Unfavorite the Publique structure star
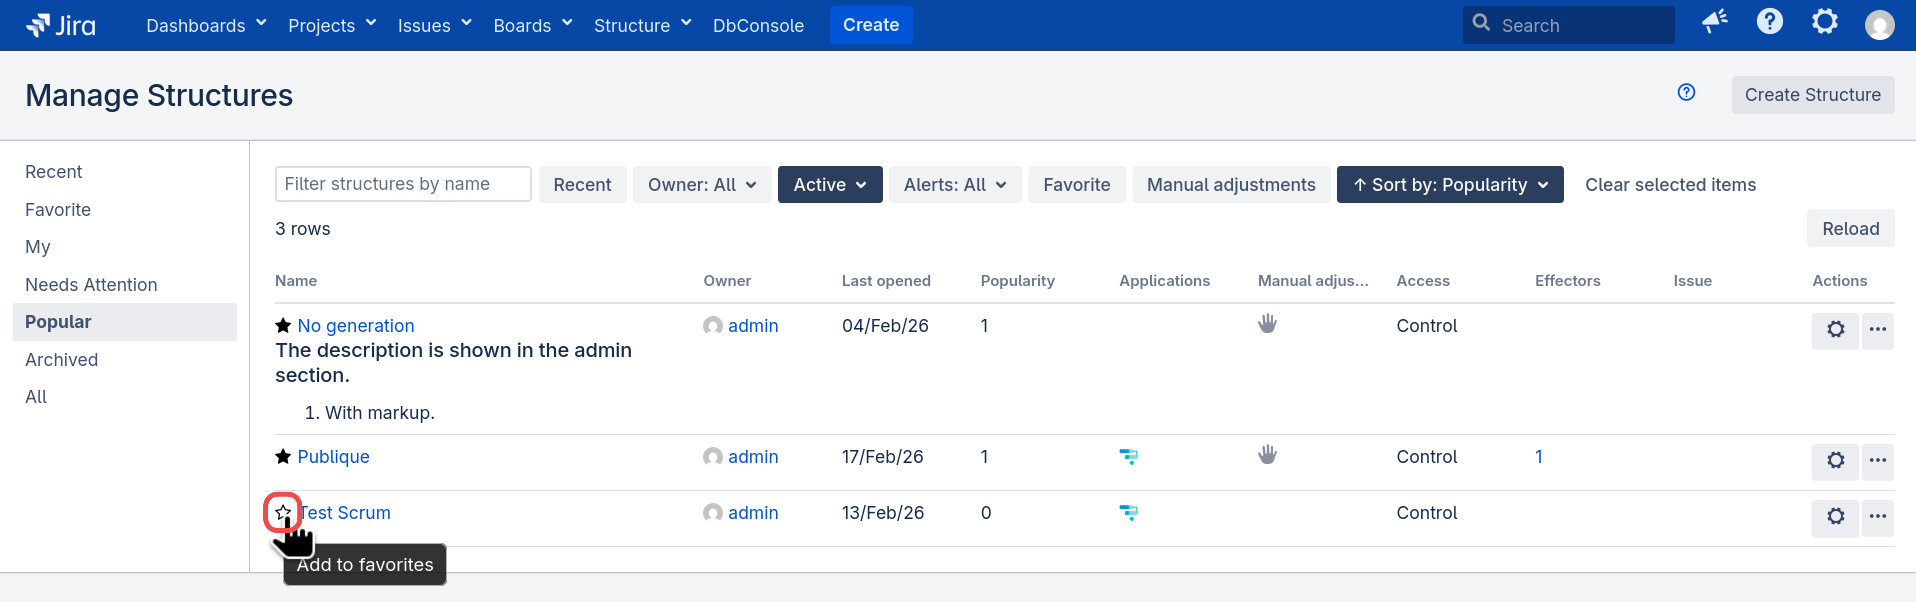This screenshot has height=602, width=1916. (x=283, y=457)
